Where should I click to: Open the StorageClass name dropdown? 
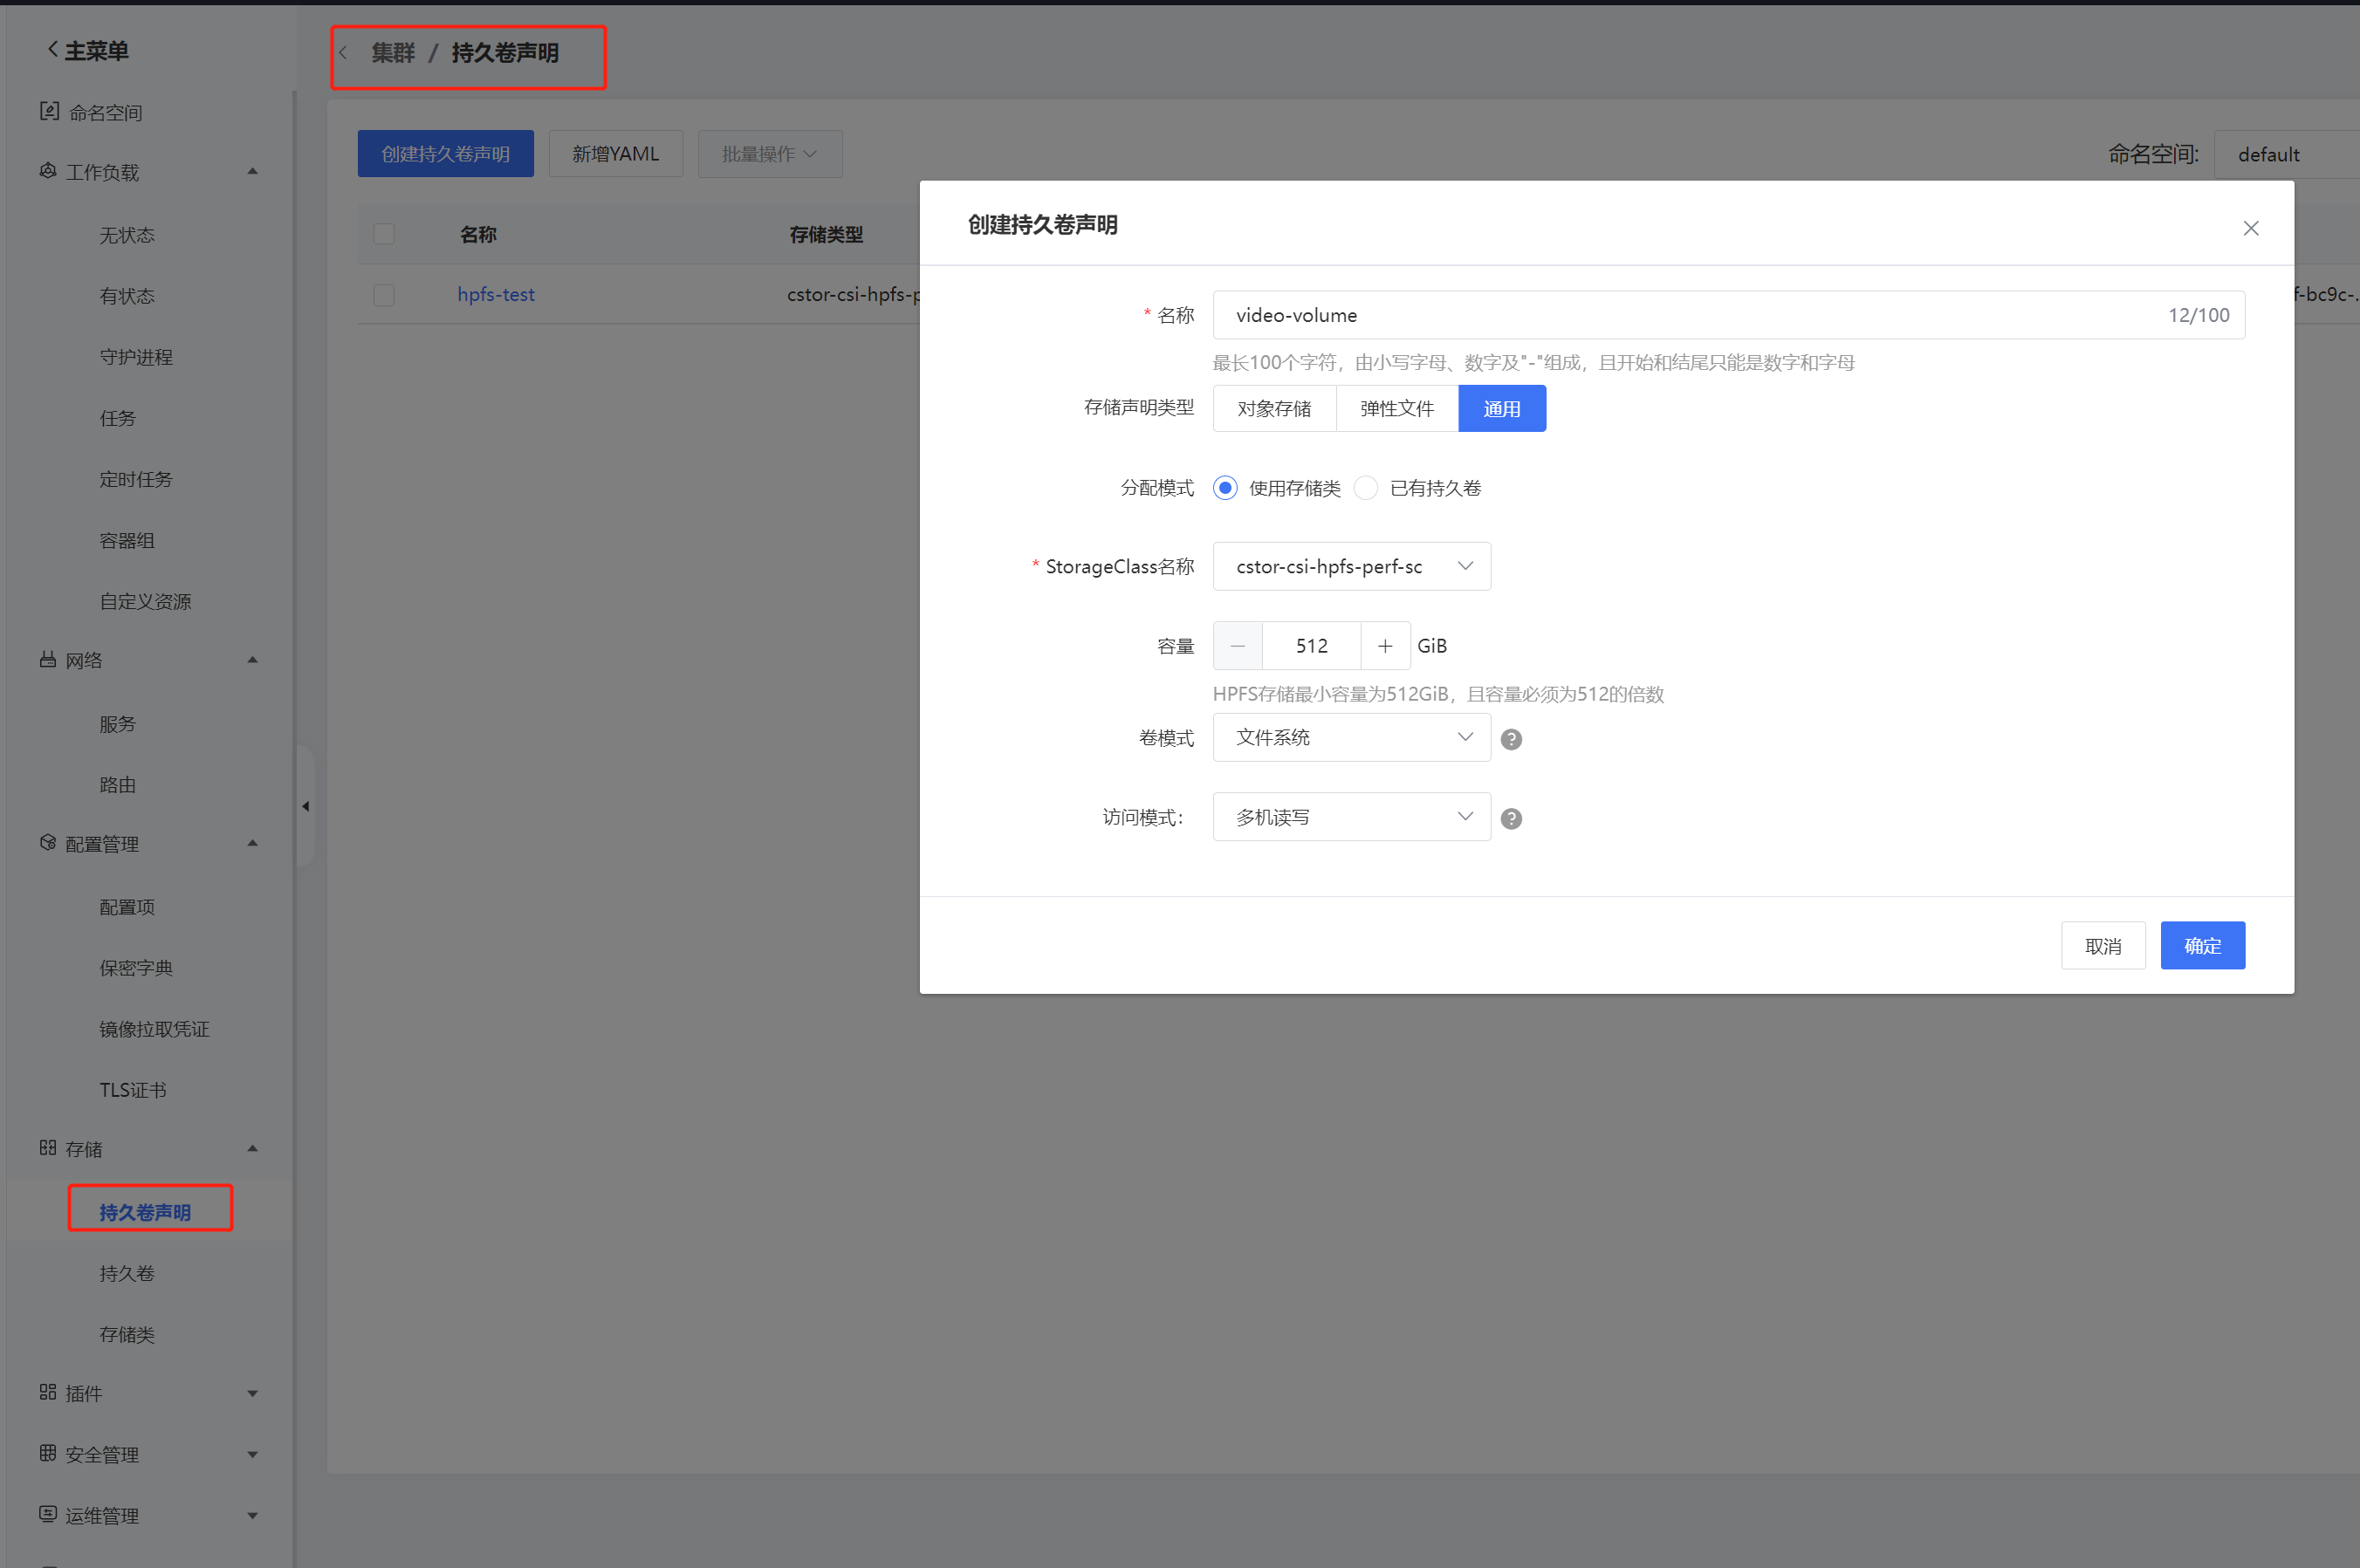tap(1352, 567)
